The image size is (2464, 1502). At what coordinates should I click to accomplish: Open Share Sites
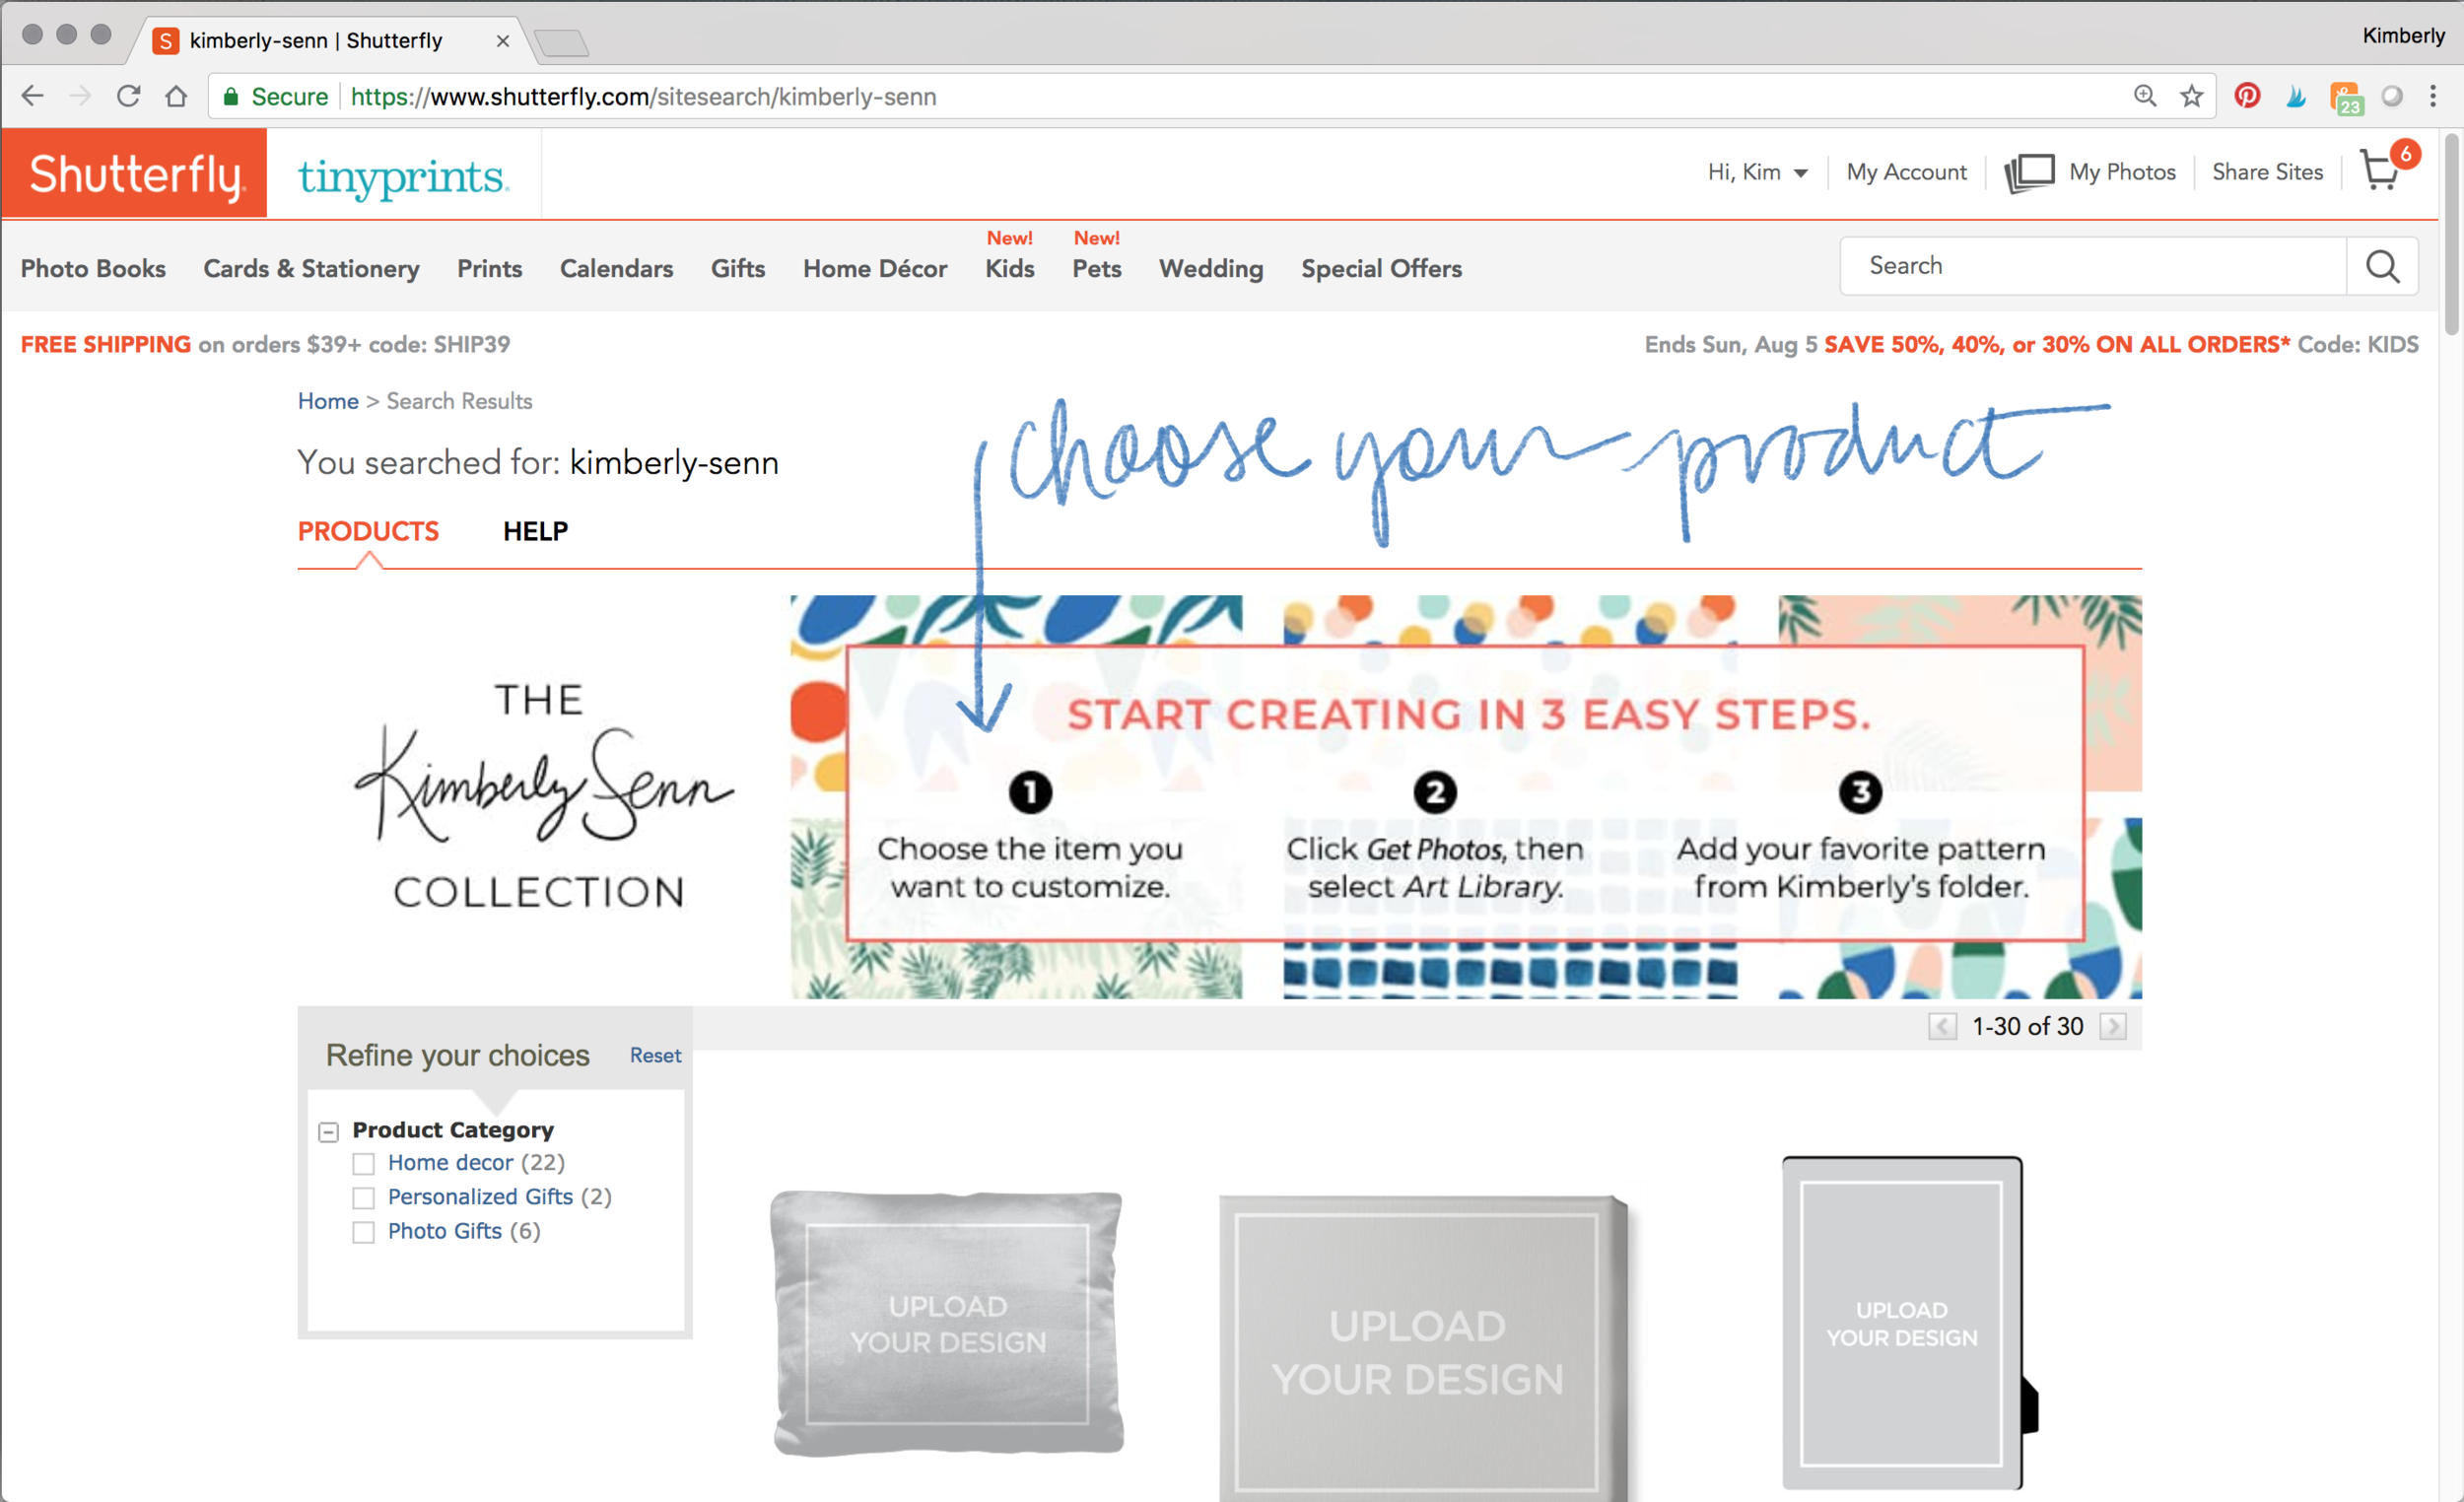[x=2267, y=172]
